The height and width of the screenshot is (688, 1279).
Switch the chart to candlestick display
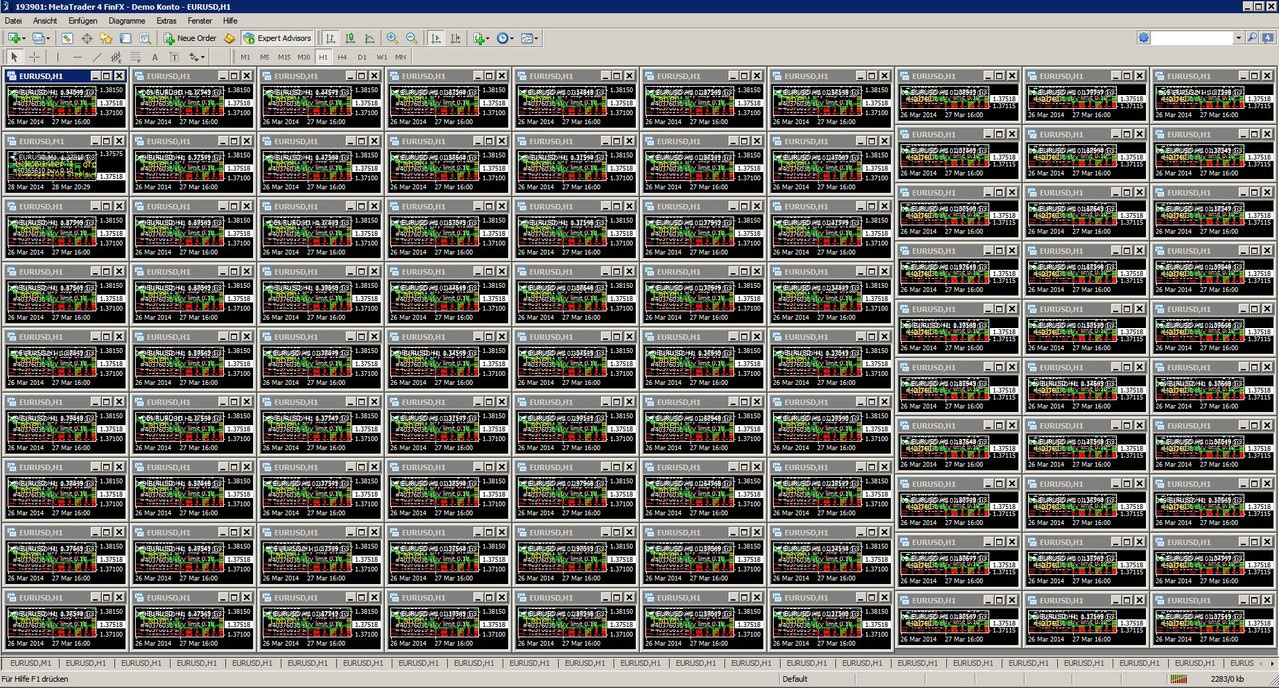point(350,39)
